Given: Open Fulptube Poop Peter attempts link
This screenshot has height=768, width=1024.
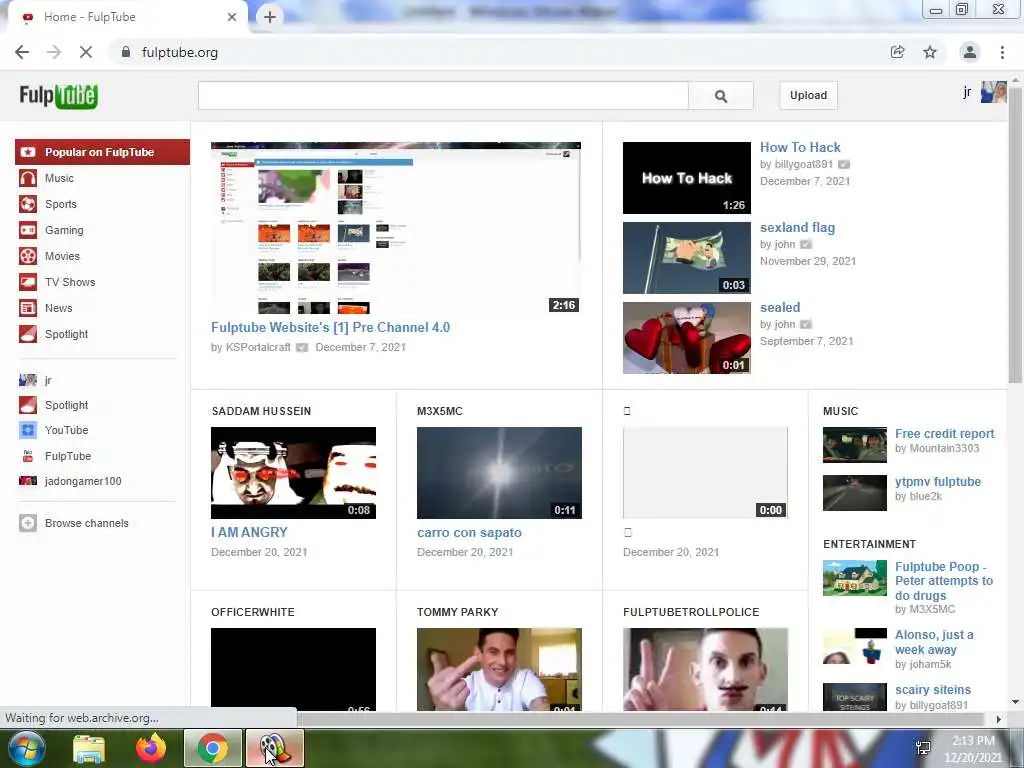Looking at the screenshot, I should (944, 581).
